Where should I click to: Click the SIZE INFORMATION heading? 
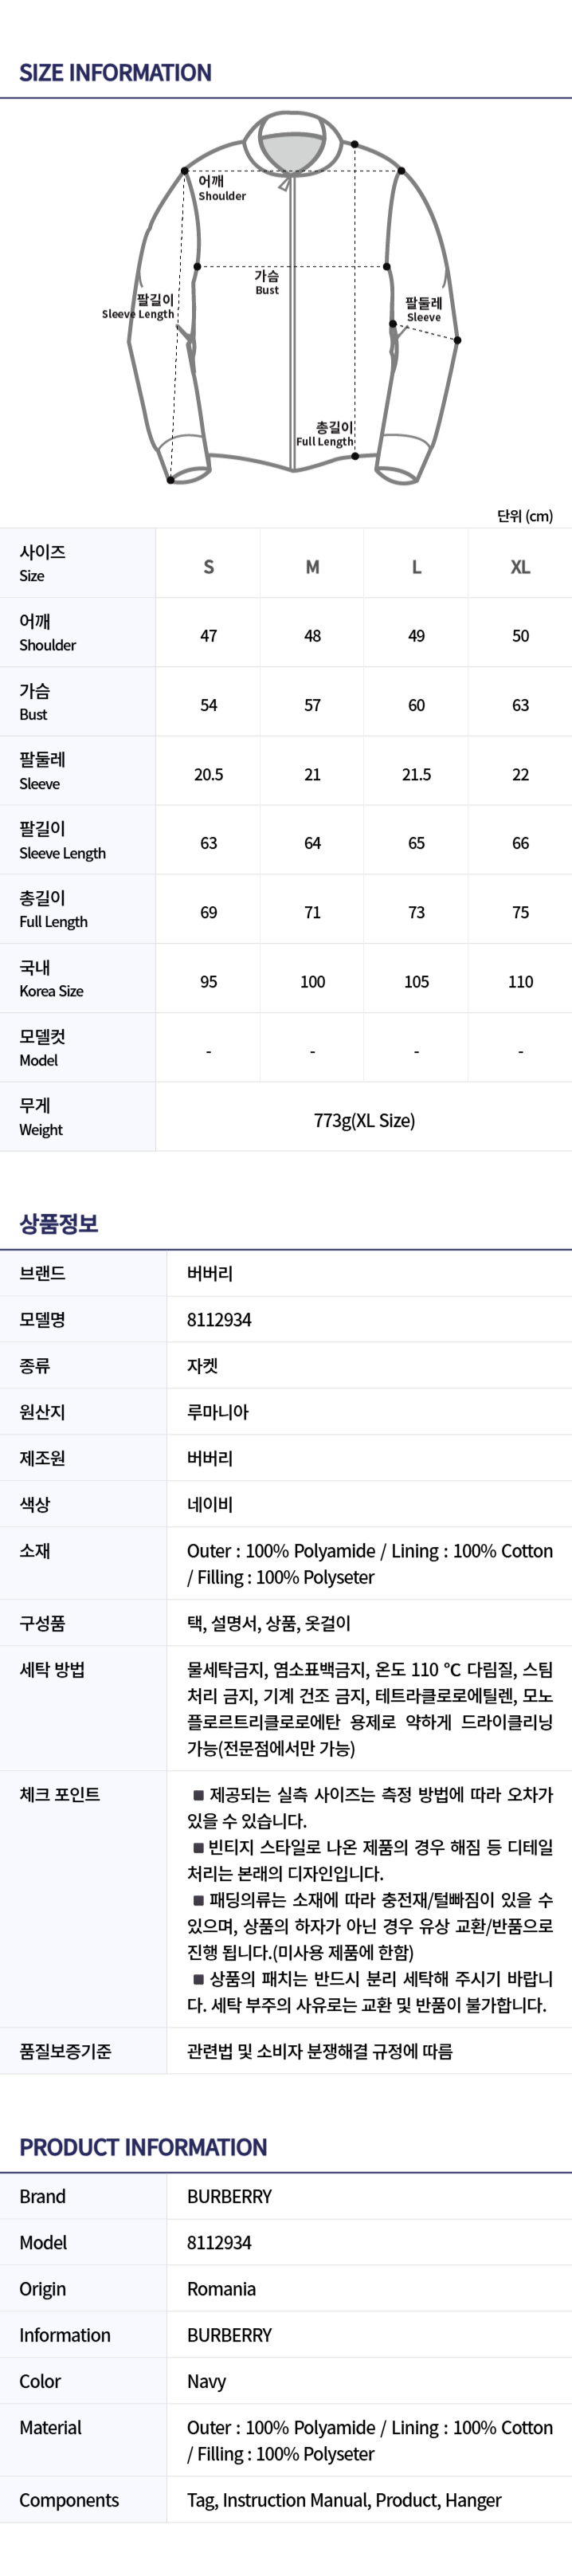[115, 73]
